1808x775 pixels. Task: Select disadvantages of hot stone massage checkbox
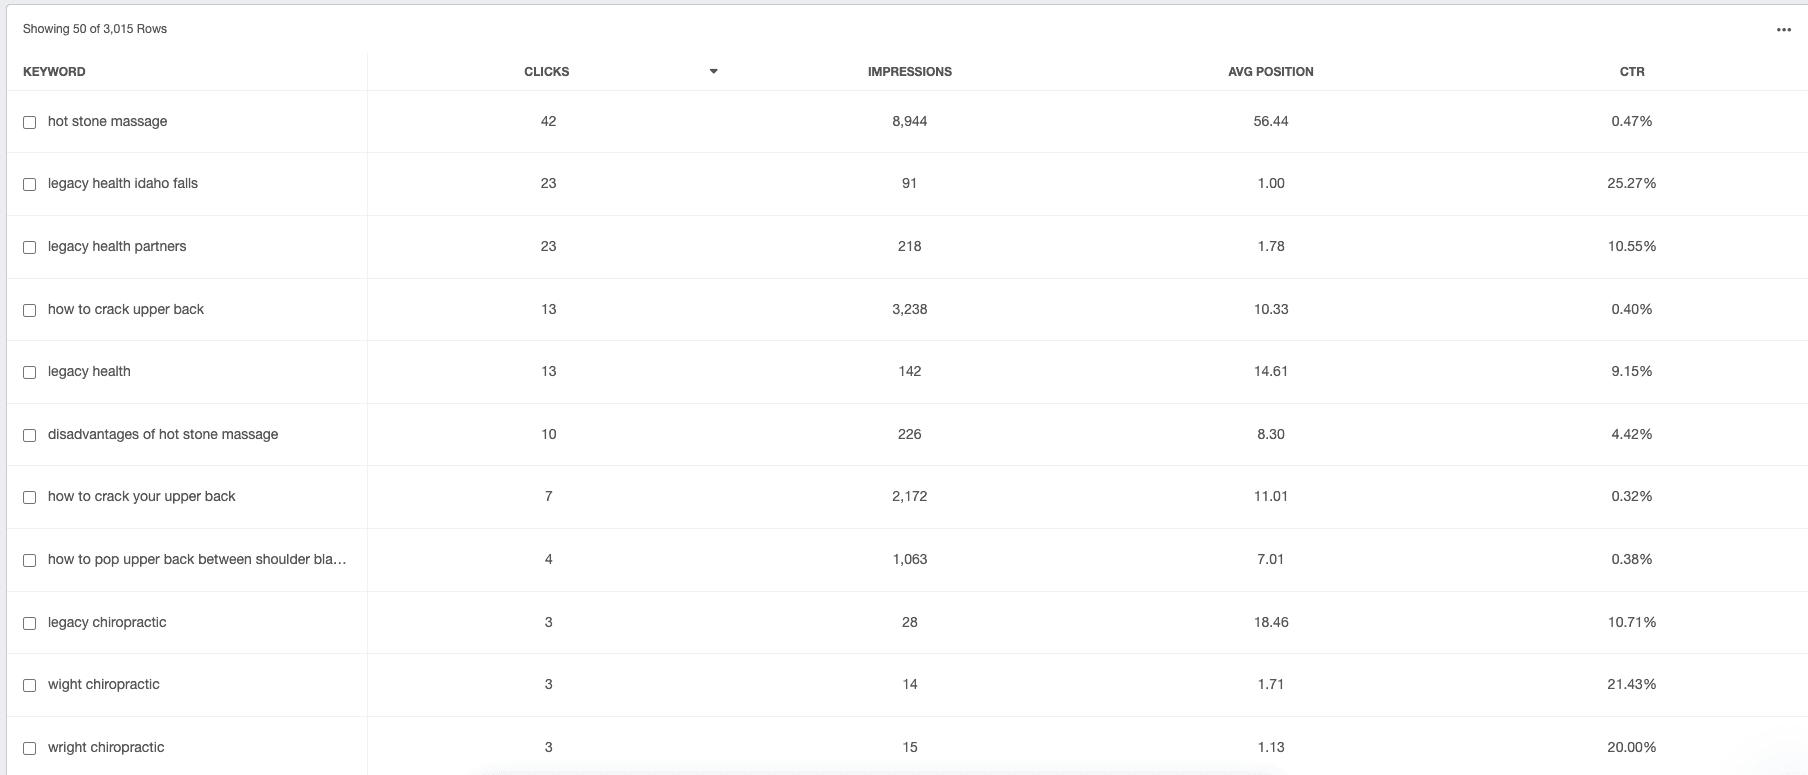click(29, 435)
